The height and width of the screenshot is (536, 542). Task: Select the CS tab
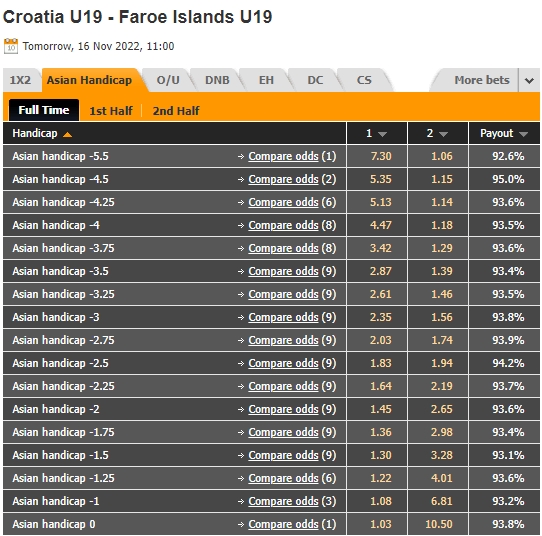coord(364,80)
